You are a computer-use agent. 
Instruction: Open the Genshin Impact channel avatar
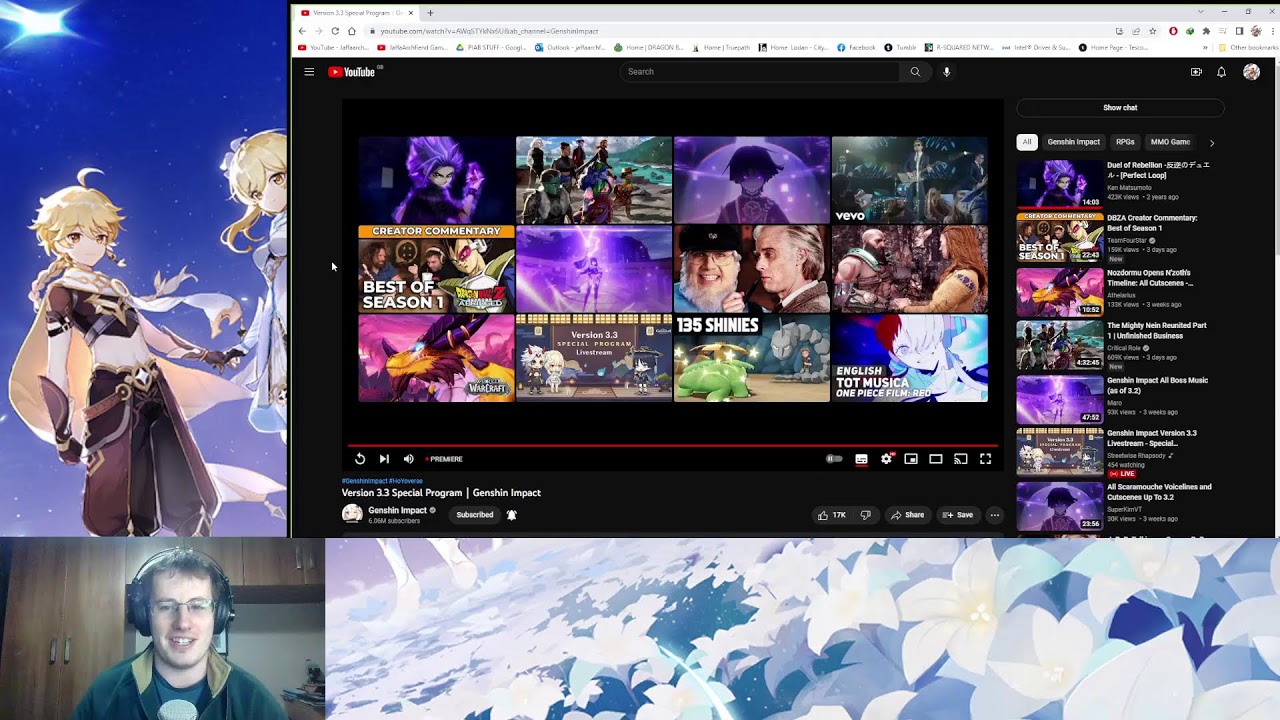352,514
